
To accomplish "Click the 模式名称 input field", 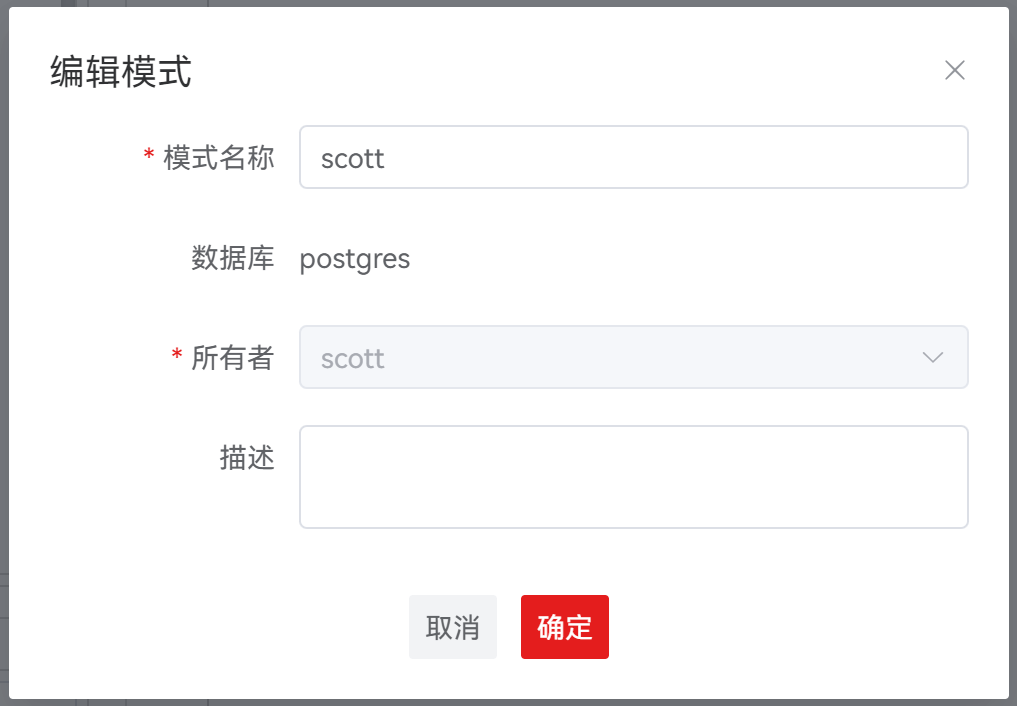I will tap(634, 158).
